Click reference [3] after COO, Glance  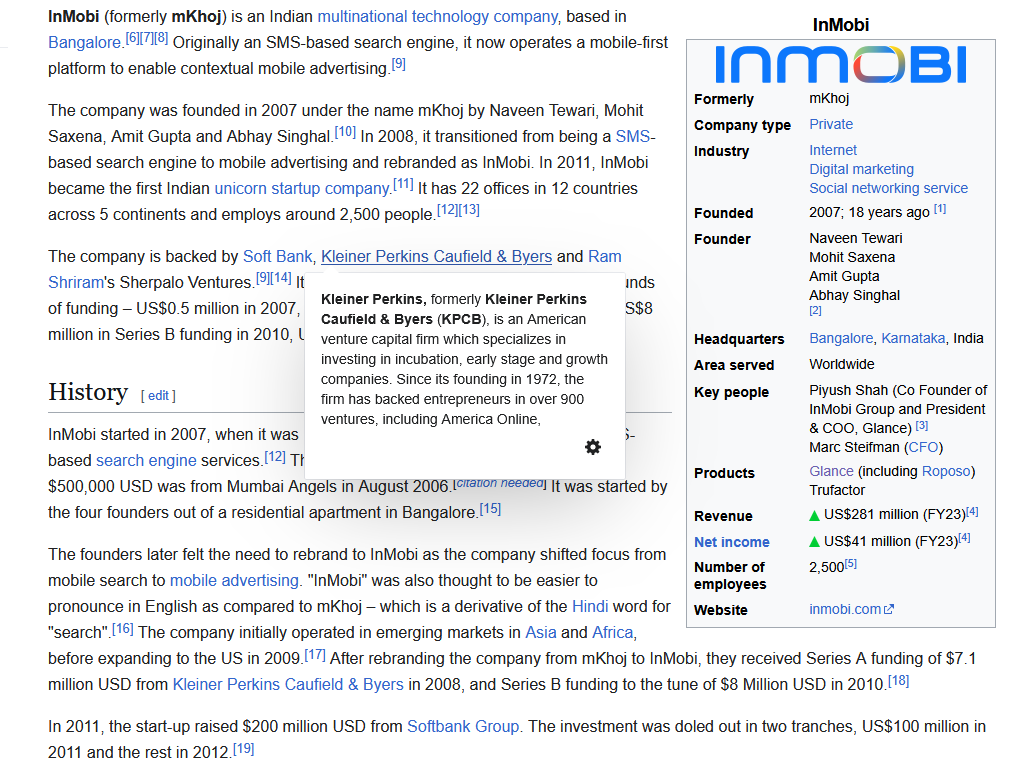[x=921, y=425]
